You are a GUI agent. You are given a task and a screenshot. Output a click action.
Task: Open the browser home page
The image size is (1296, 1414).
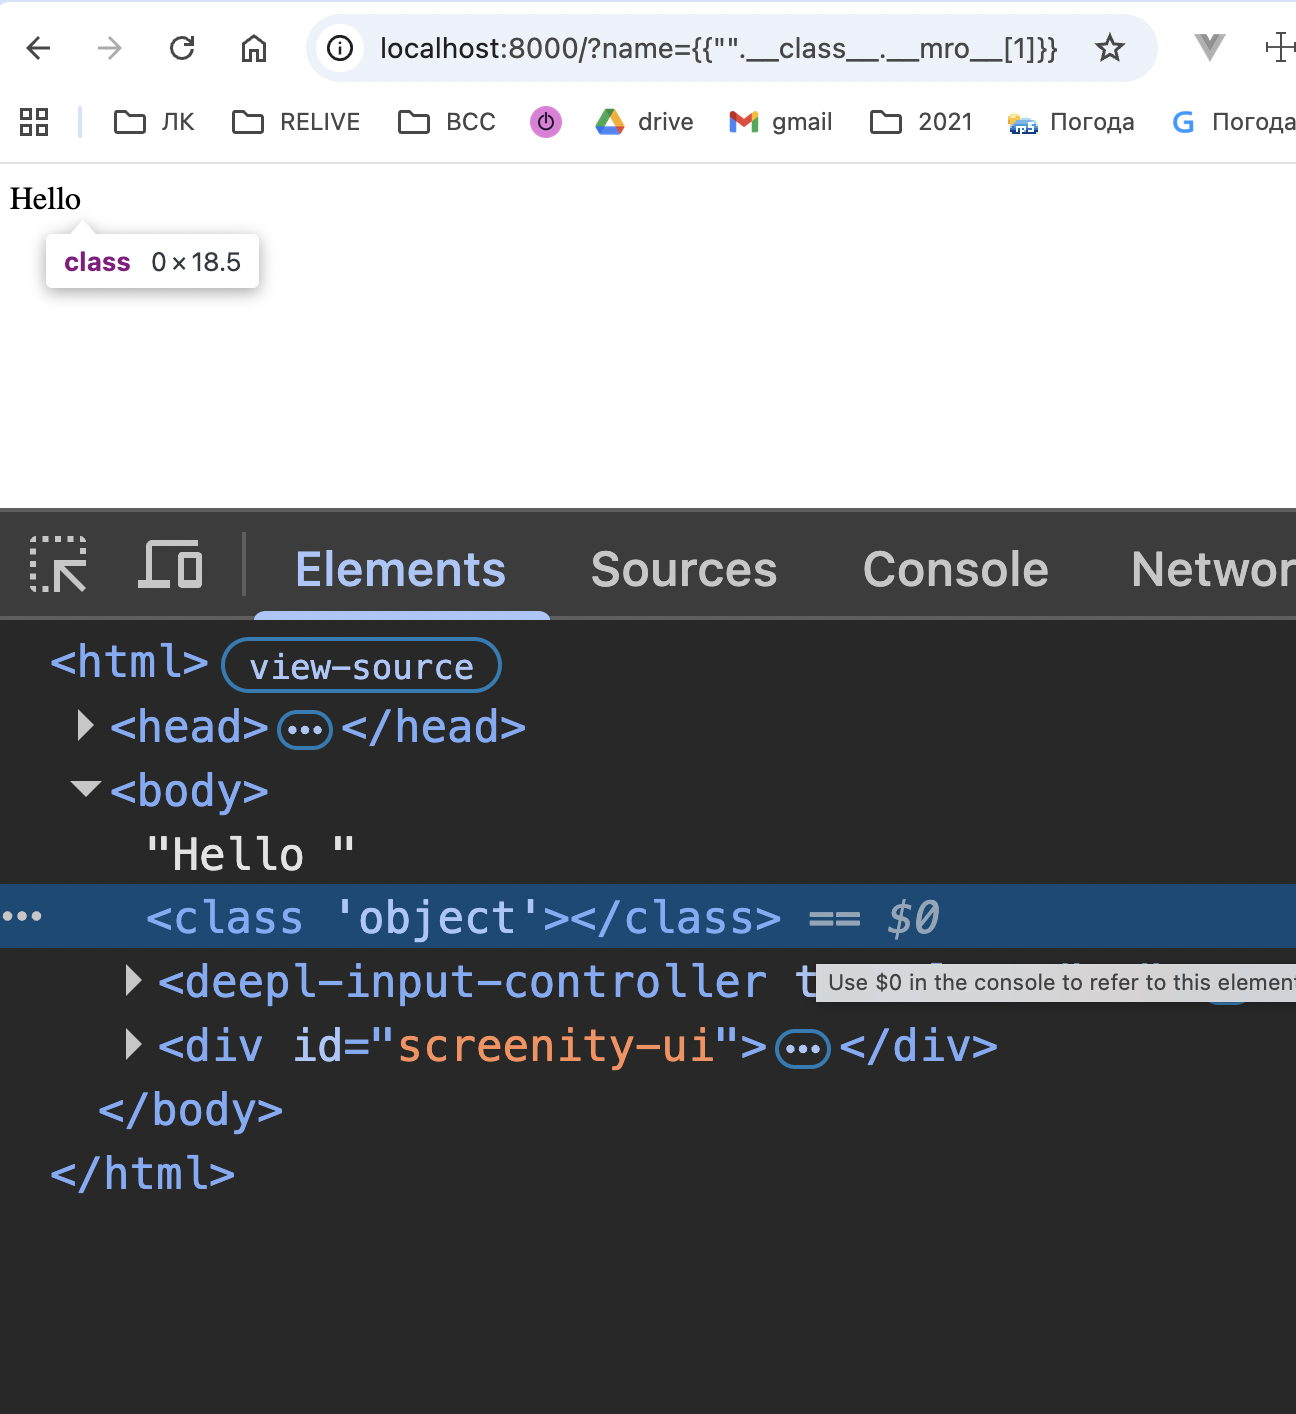[x=254, y=48]
